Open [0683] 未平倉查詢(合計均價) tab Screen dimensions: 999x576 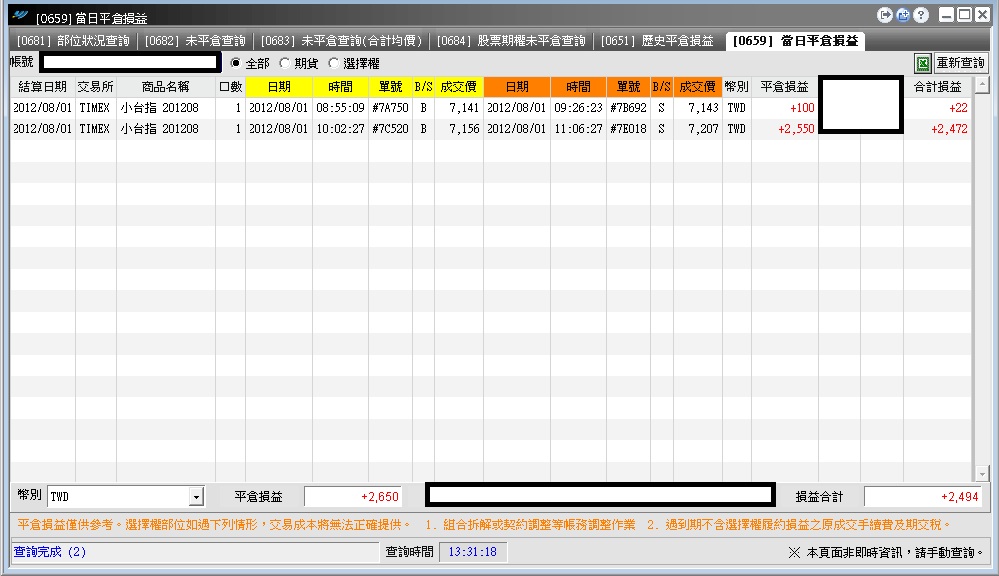341,41
